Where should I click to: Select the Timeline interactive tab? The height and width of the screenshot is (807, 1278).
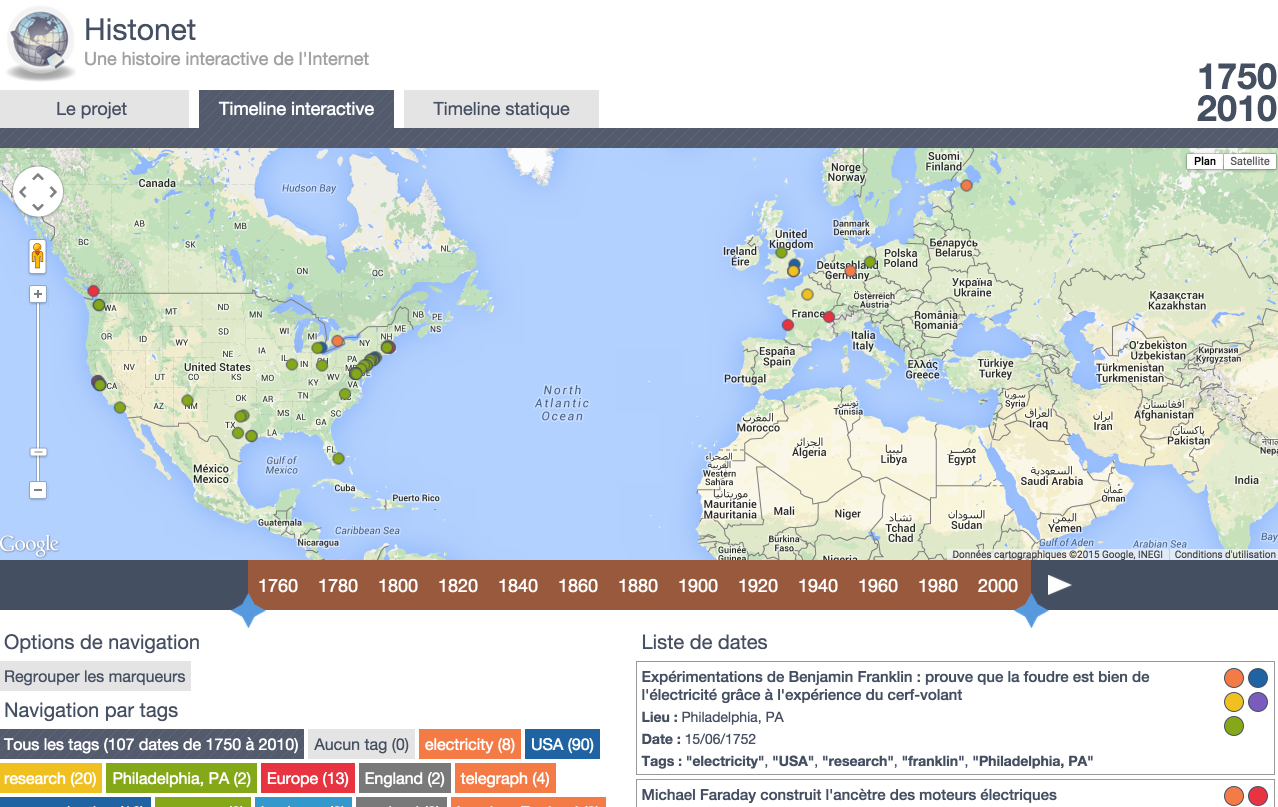click(296, 109)
